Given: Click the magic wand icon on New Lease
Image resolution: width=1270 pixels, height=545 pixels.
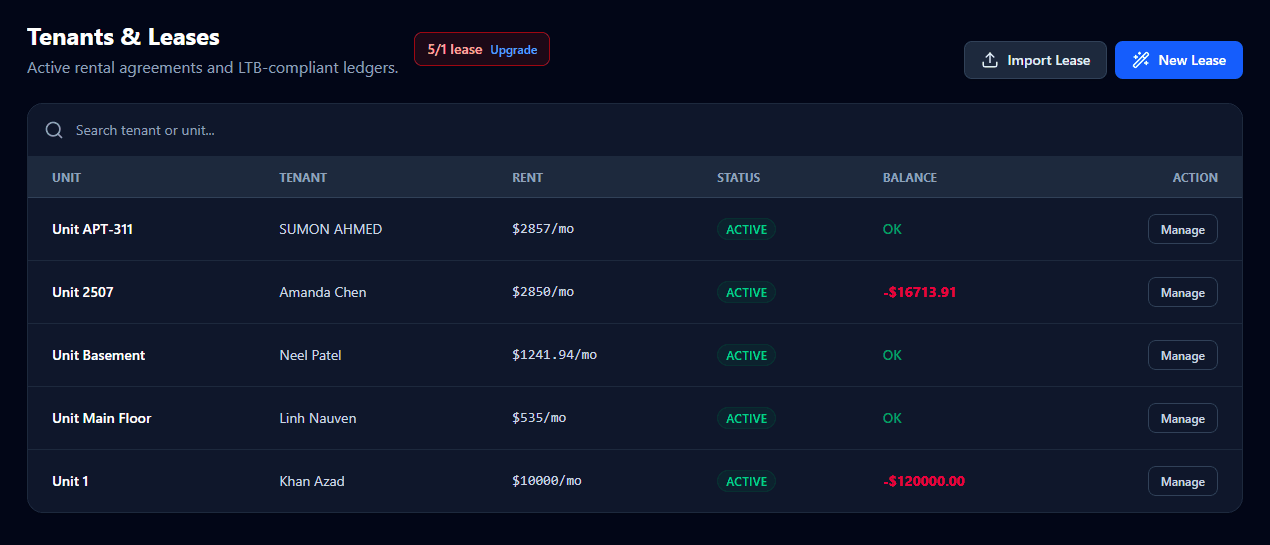Looking at the screenshot, I should pyautogui.click(x=1140, y=60).
